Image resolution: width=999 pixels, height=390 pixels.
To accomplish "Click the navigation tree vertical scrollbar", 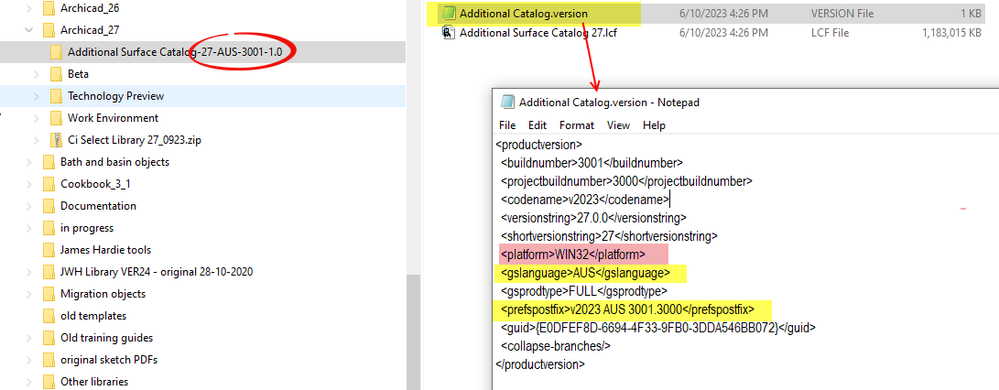I will [413, 331].
